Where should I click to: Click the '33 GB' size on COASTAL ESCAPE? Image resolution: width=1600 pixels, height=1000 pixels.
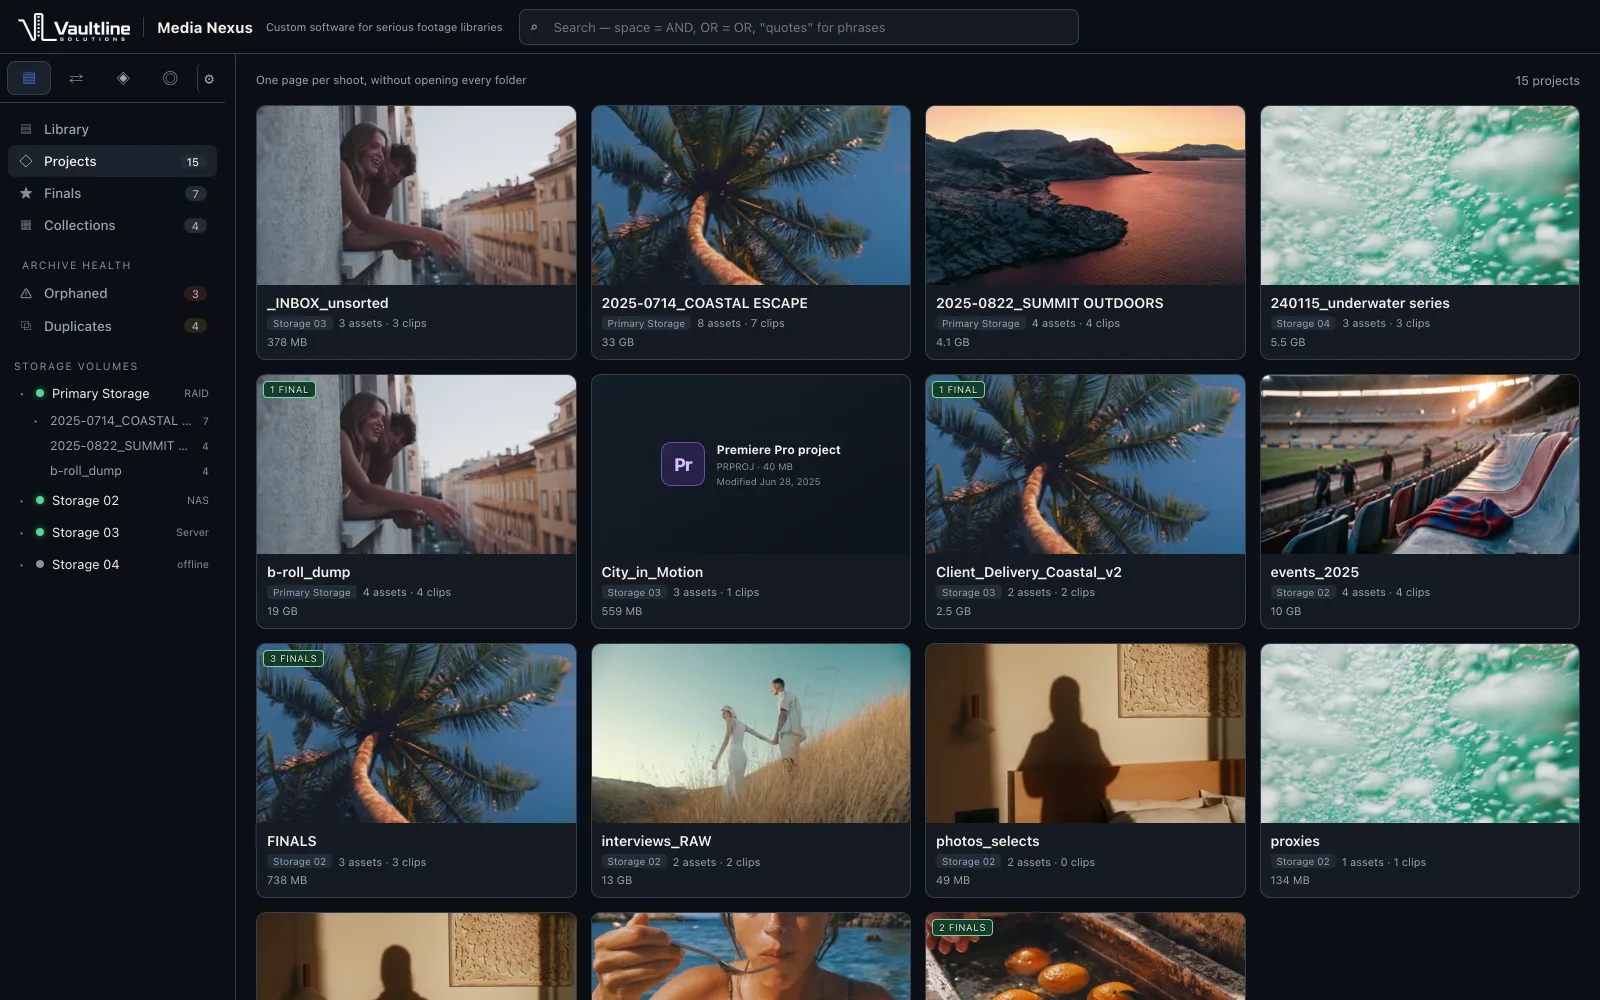618,342
